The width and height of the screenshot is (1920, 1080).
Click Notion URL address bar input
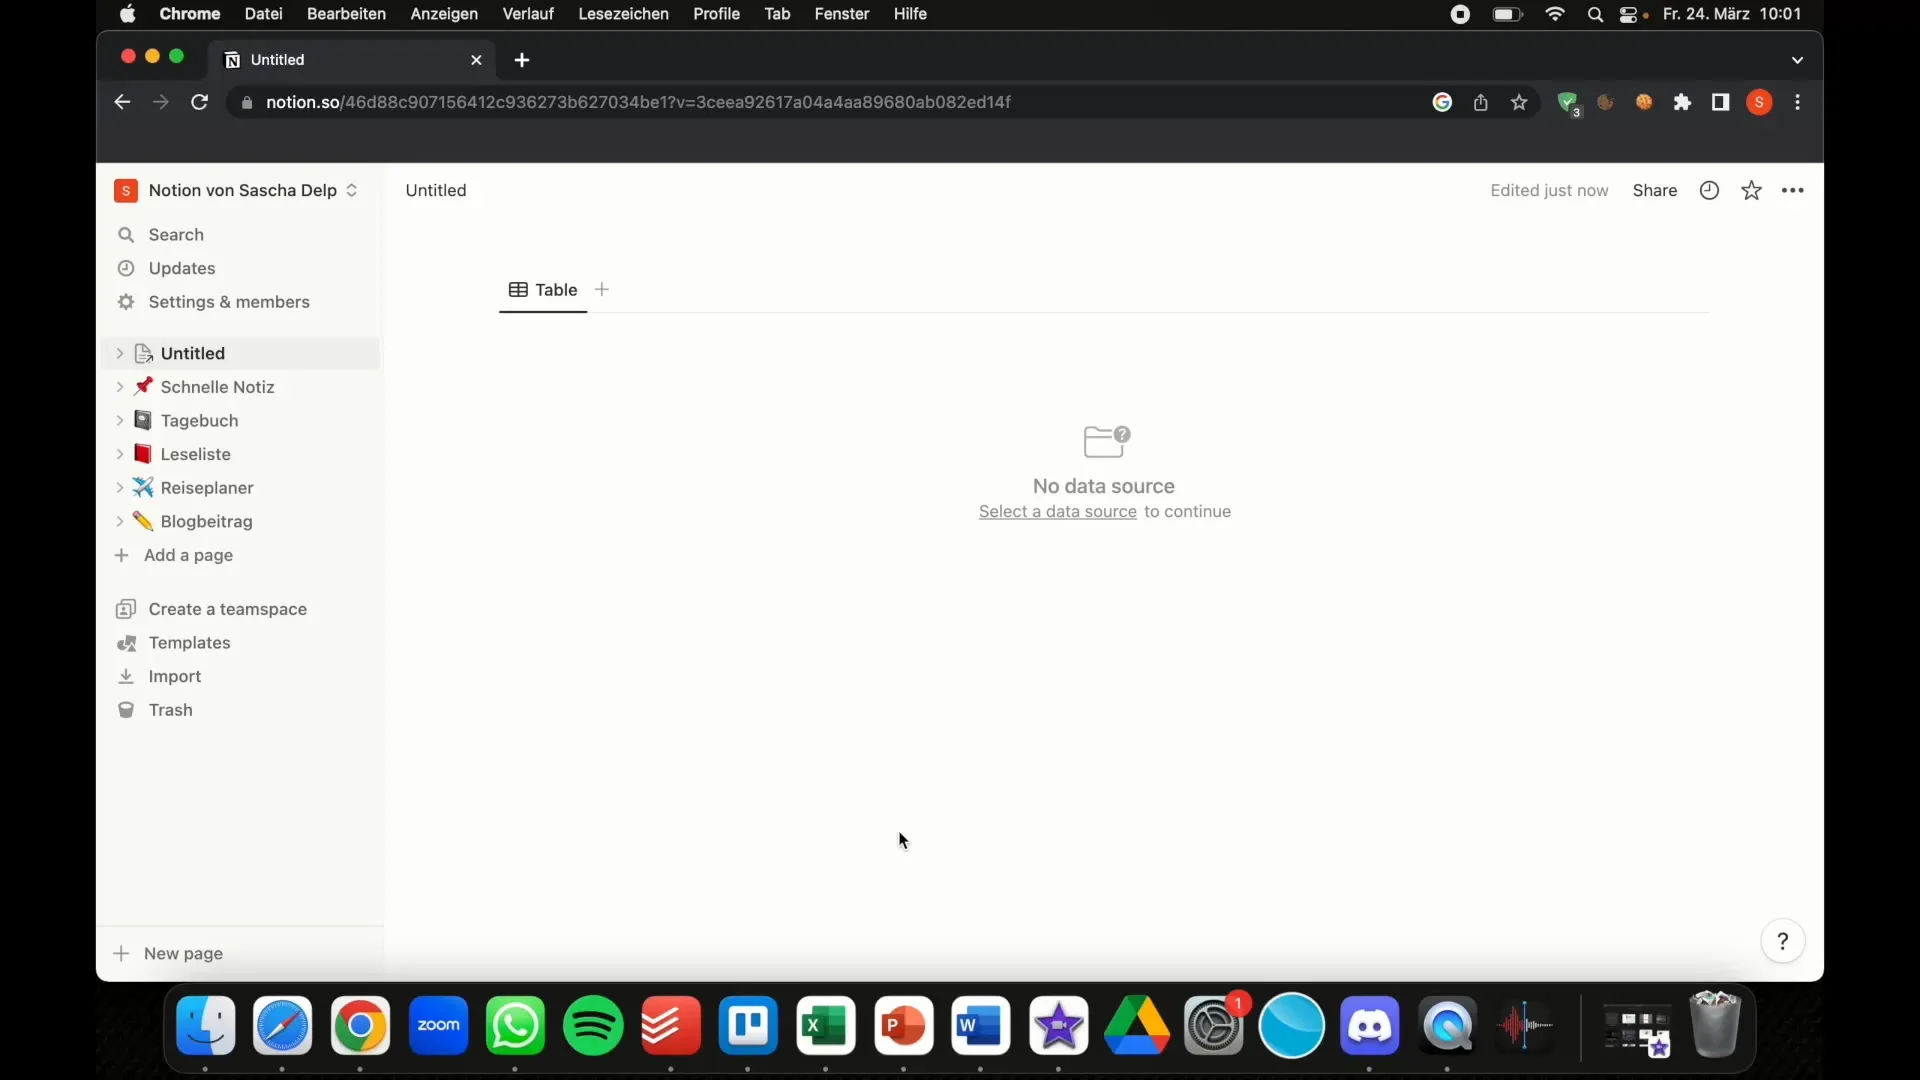(637, 102)
